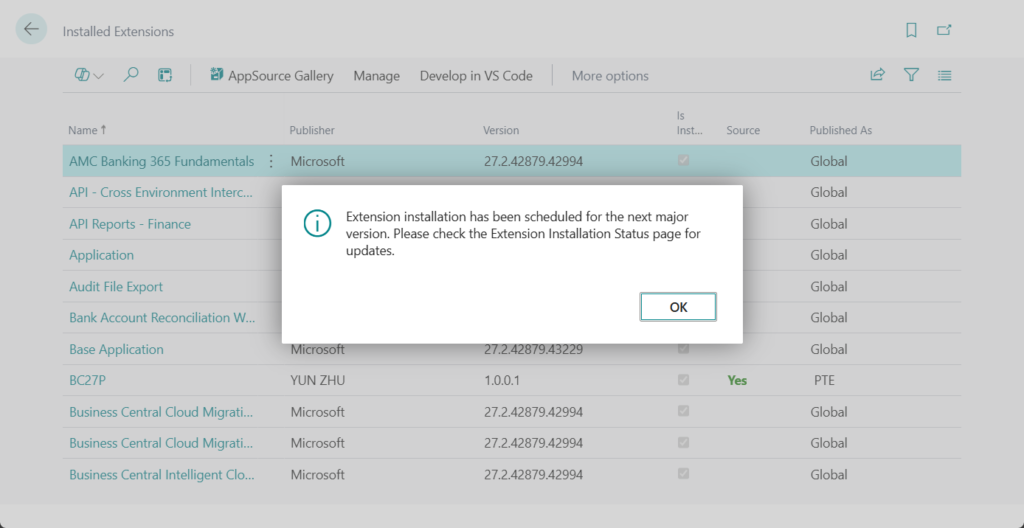1024x528 pixels.
Task: Open page in new window icon
Action: click(944, 31)
